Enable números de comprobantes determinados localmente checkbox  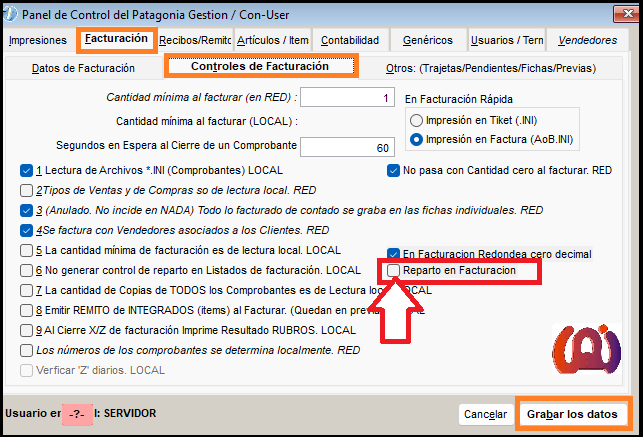coord(26,351)
